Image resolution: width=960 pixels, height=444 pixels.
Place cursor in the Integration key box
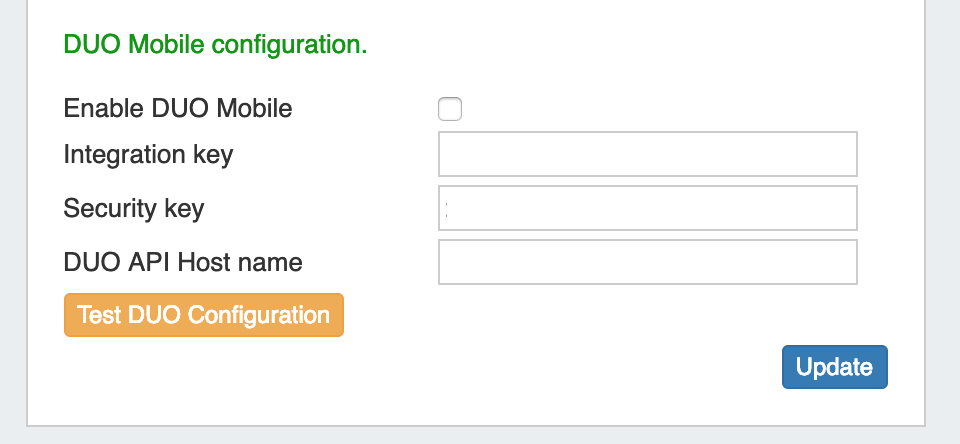647,154
